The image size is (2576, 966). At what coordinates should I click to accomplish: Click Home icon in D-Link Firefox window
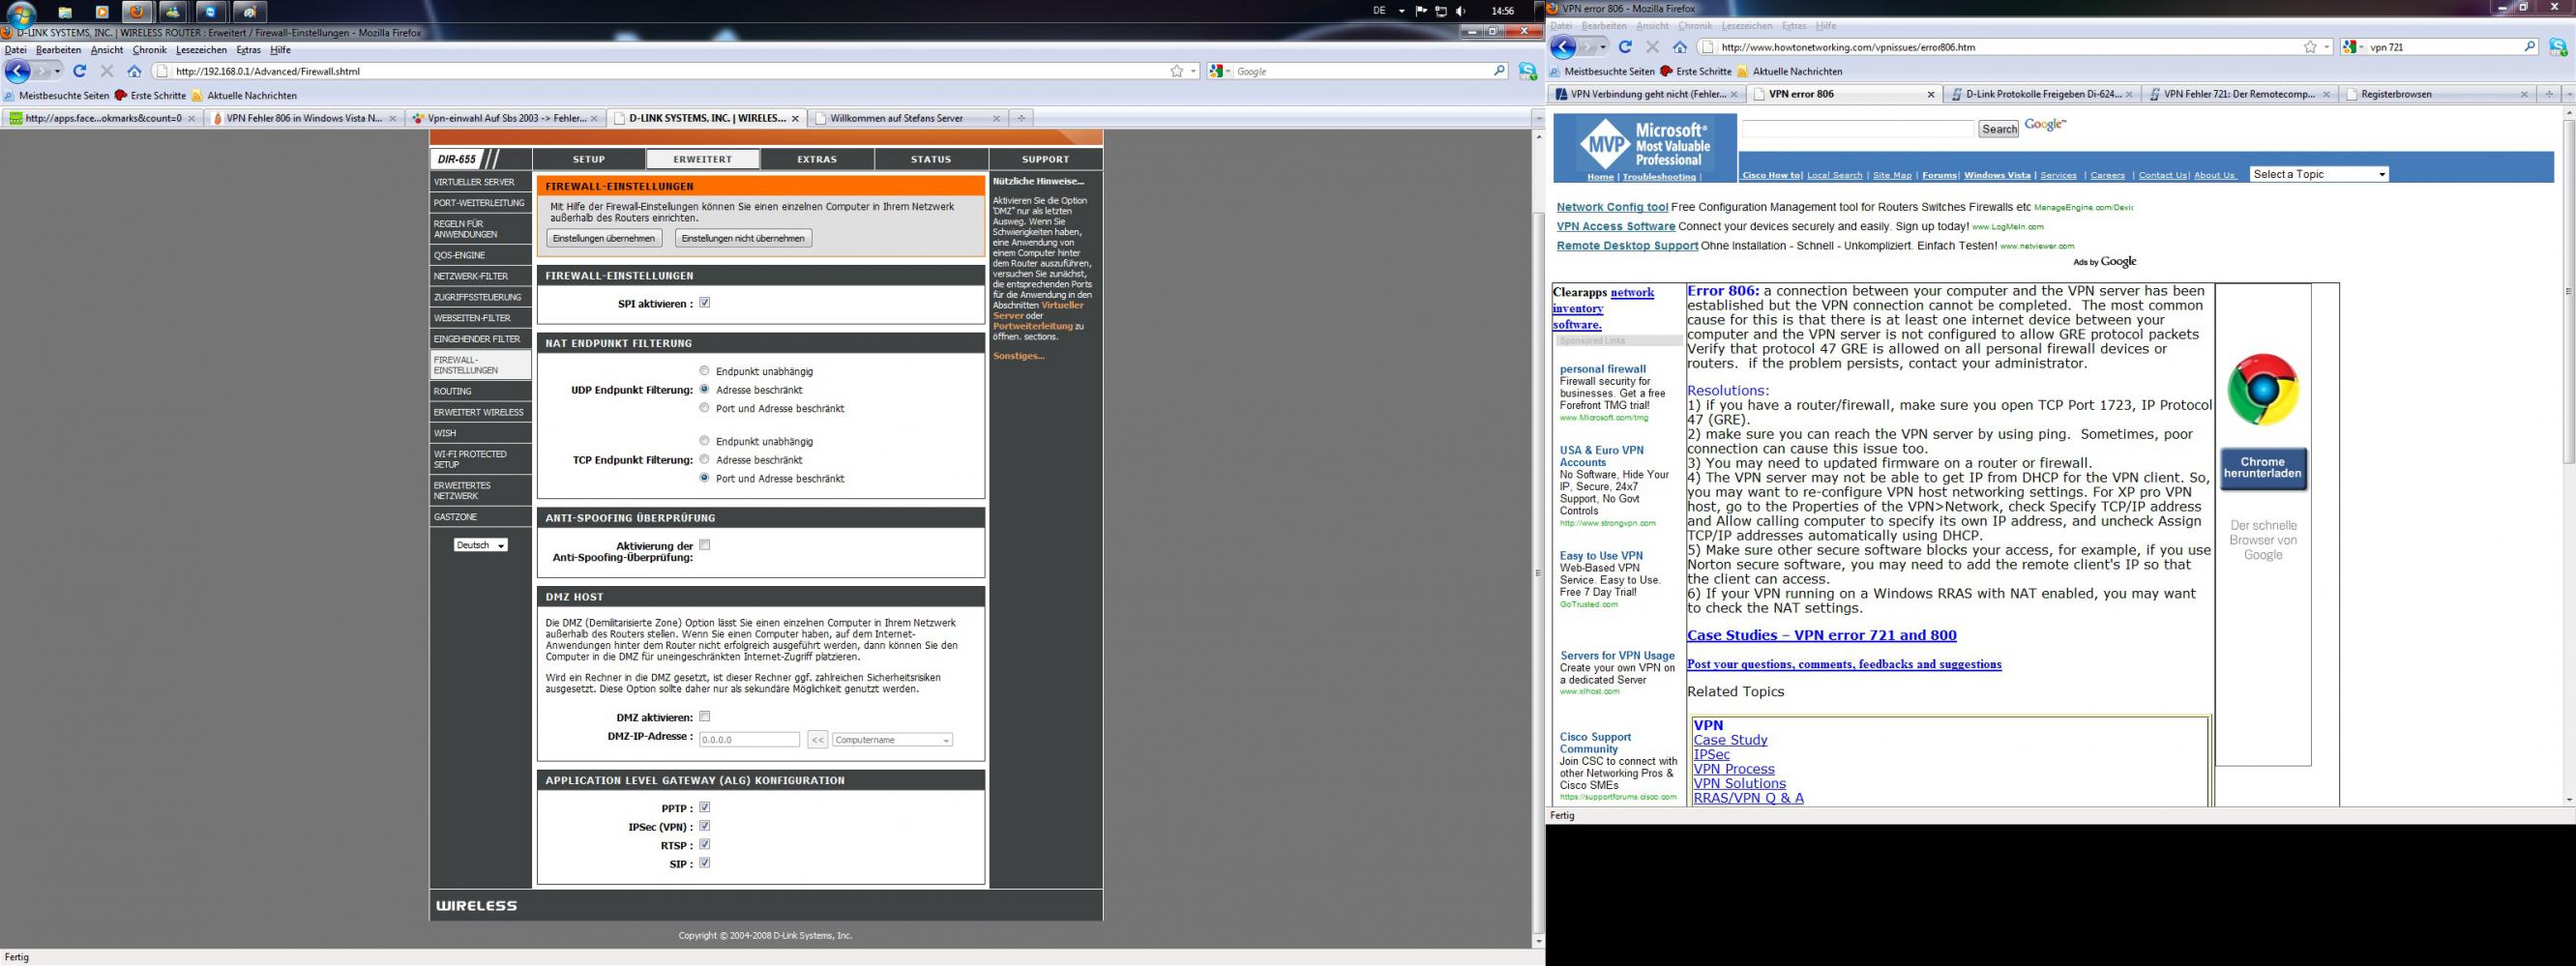tap(134, 71)
